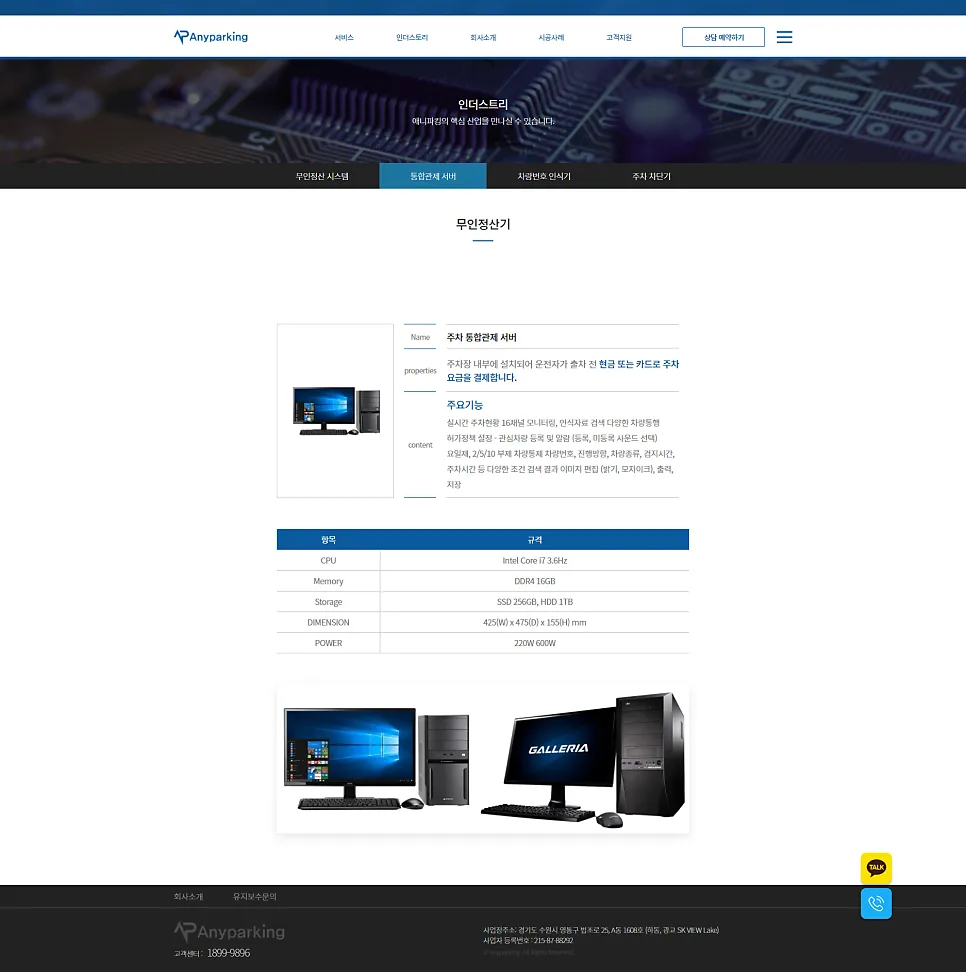Click the banner title 인더스트리
Viewport: 966px width, 972px height.
click(483, 104)
